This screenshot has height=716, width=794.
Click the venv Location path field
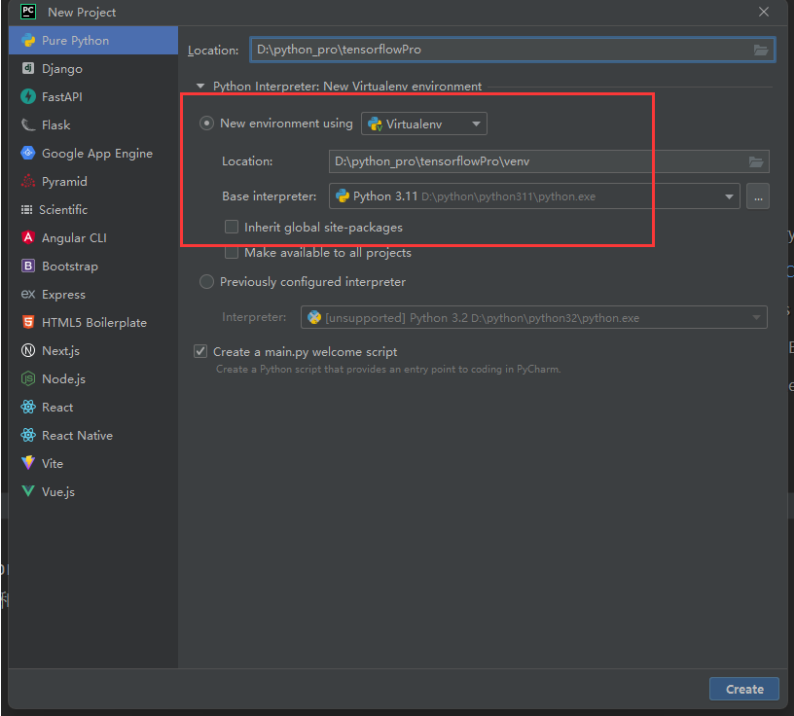tap(549, 162)
